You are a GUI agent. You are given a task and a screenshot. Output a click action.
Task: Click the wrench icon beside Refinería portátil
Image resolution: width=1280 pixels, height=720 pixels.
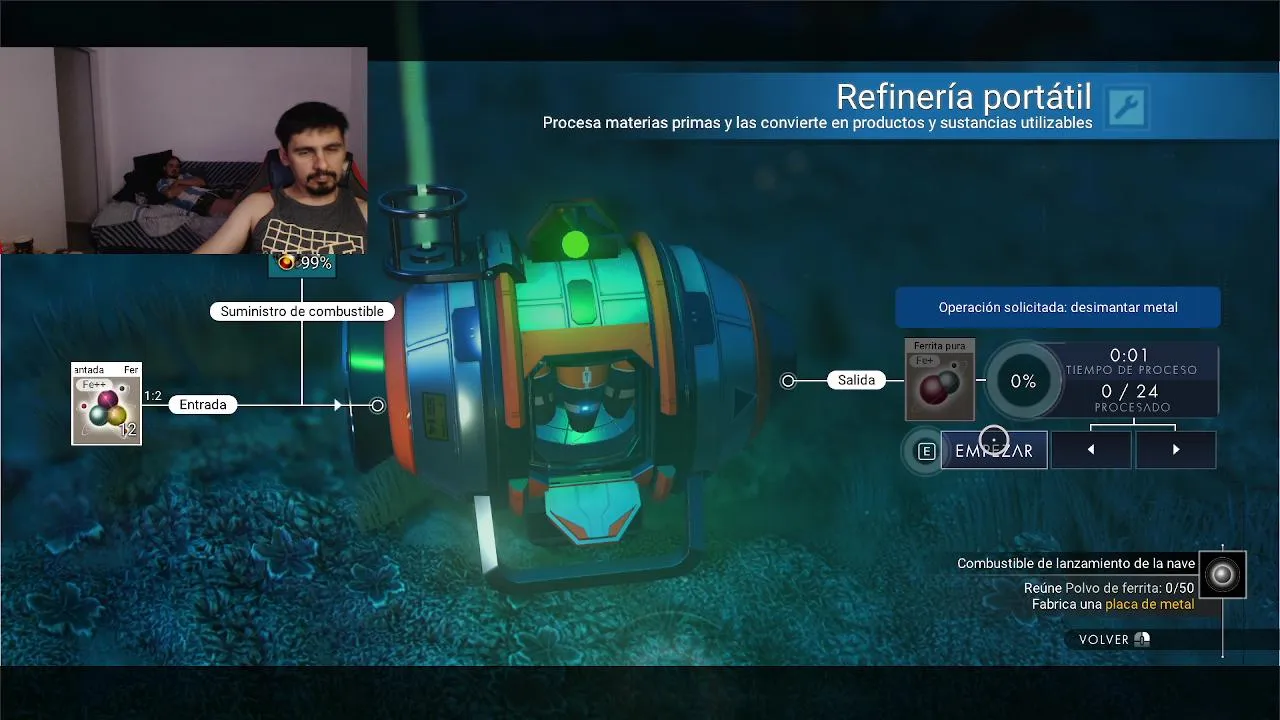[x=1126, y=107]
